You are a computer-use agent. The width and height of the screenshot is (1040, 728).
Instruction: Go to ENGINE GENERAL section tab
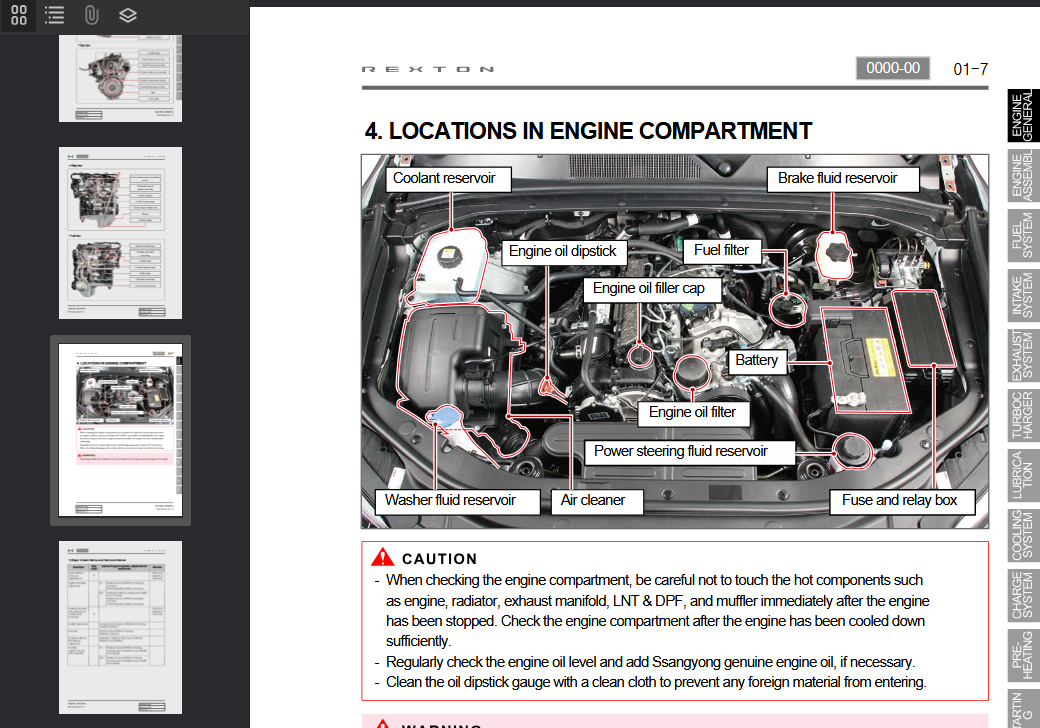click(x=1023, y=115)
